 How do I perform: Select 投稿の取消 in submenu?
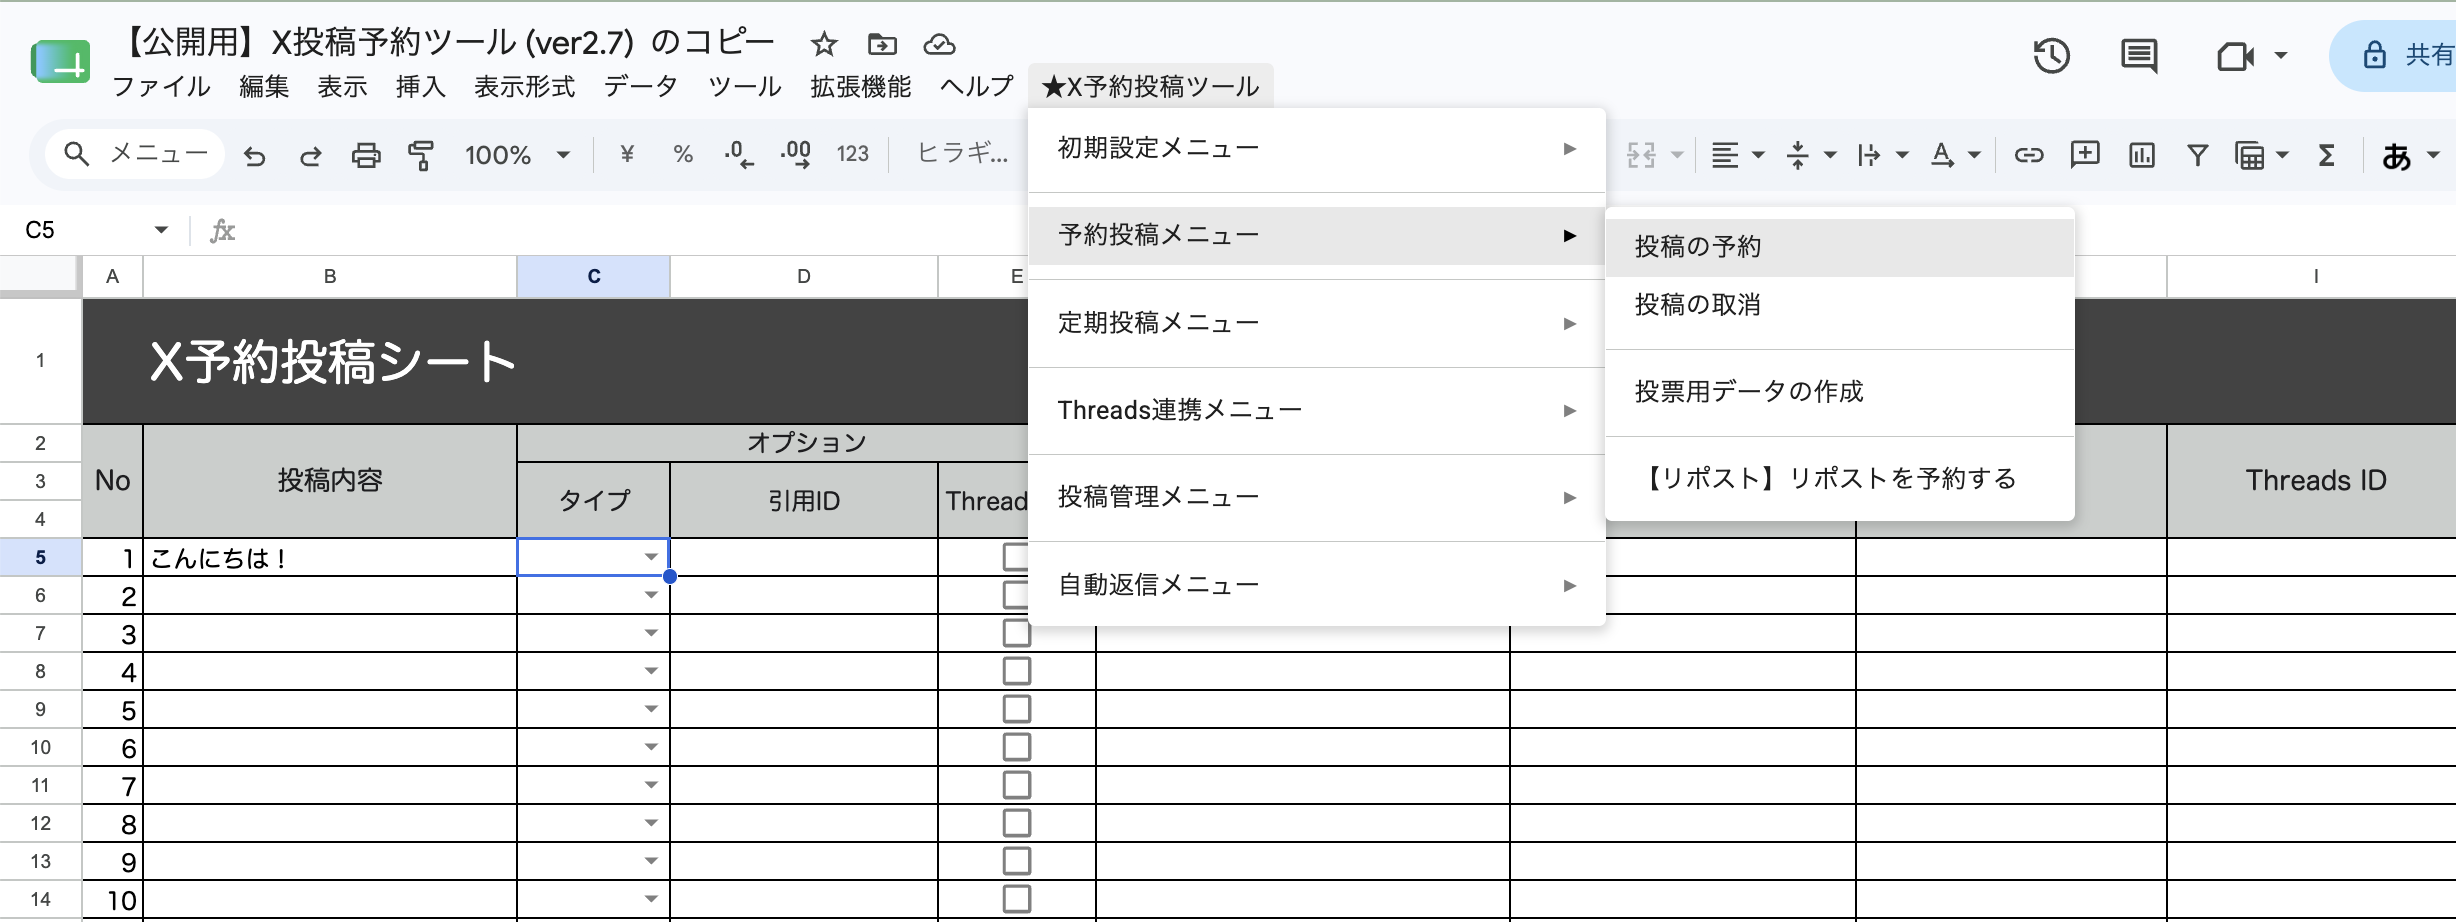click(1840, 305)
